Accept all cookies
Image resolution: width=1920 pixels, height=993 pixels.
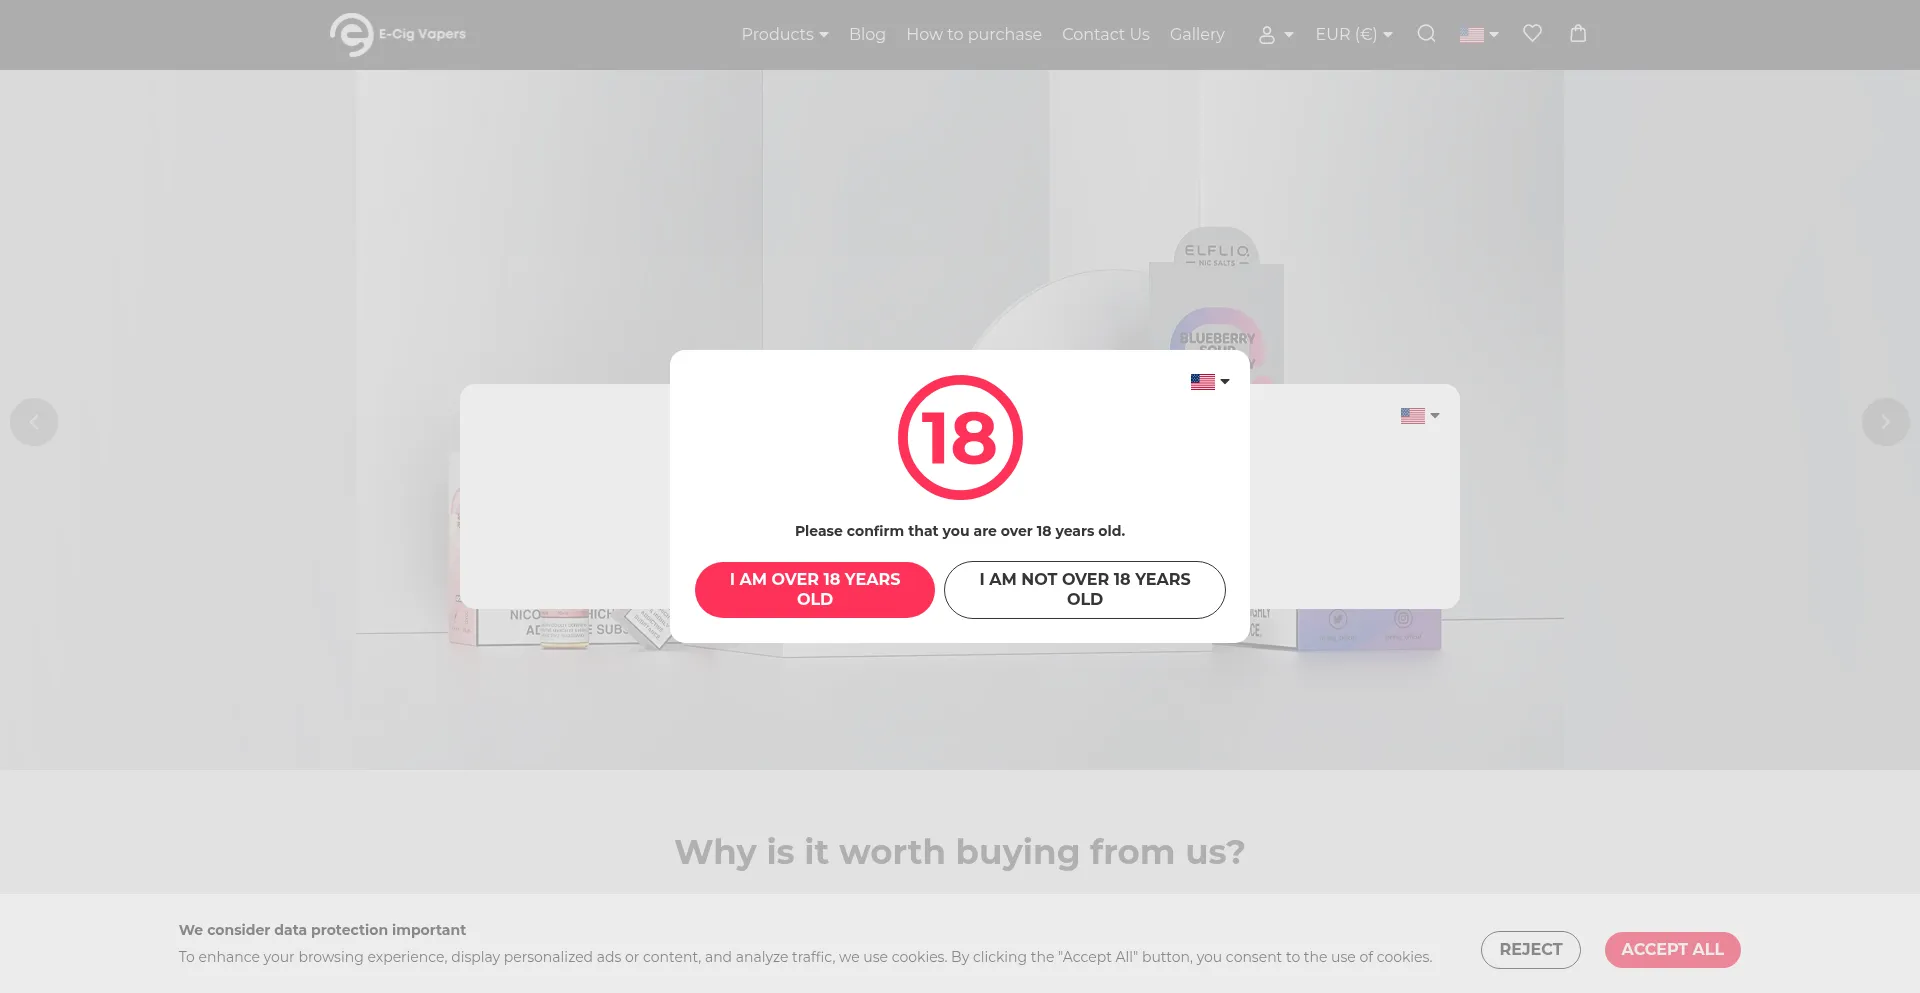[1672, 950]
